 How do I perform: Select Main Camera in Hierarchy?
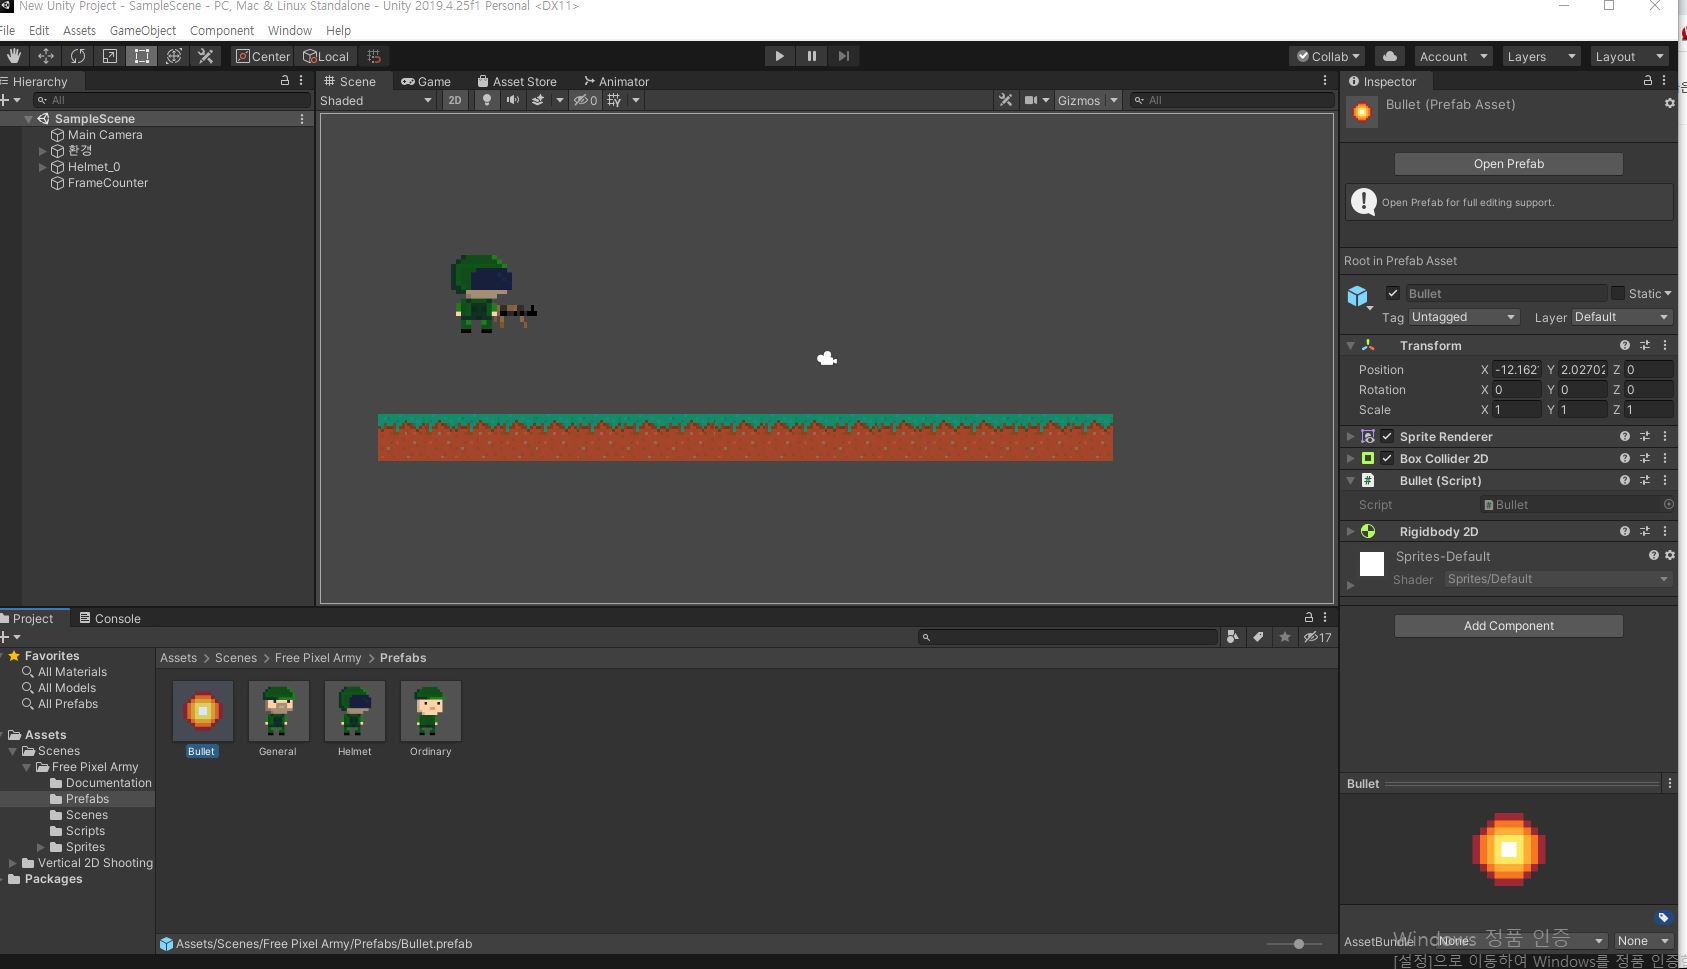[105, 134]
